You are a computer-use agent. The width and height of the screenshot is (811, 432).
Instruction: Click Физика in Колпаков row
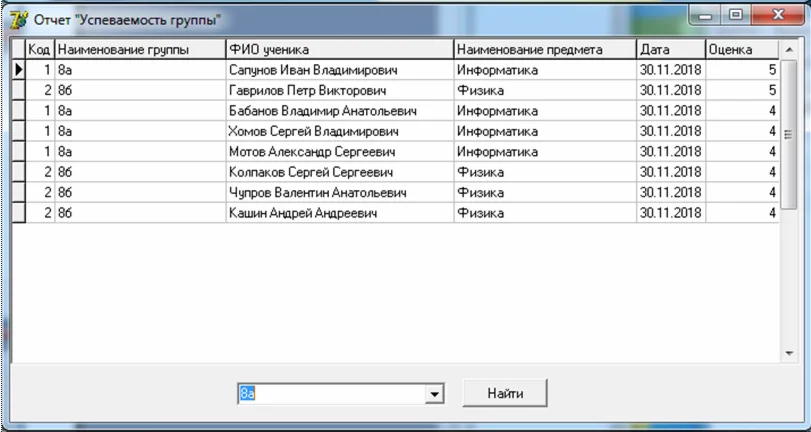click(x=545, y=172)
